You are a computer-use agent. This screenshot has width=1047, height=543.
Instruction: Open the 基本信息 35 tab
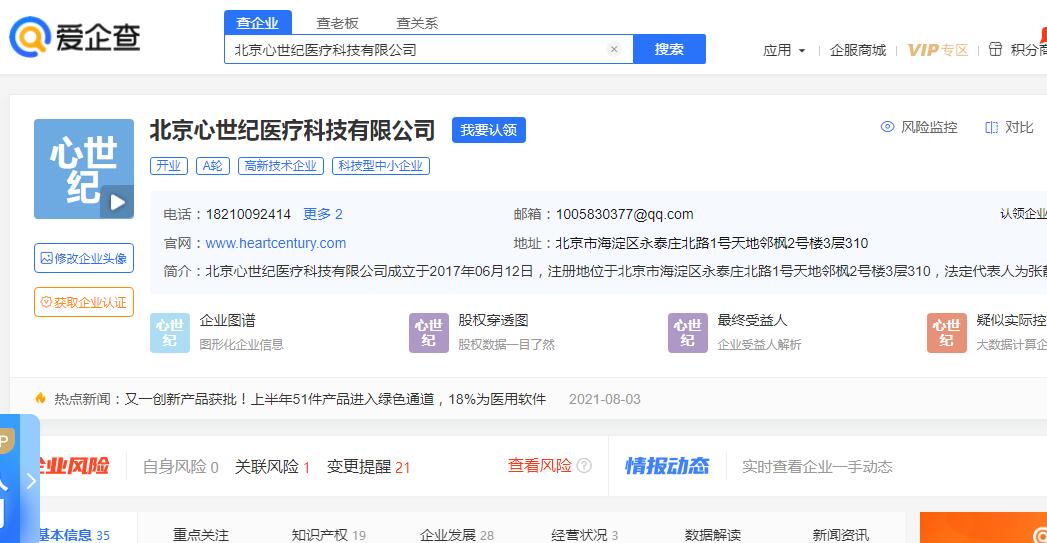pos(73,534)
